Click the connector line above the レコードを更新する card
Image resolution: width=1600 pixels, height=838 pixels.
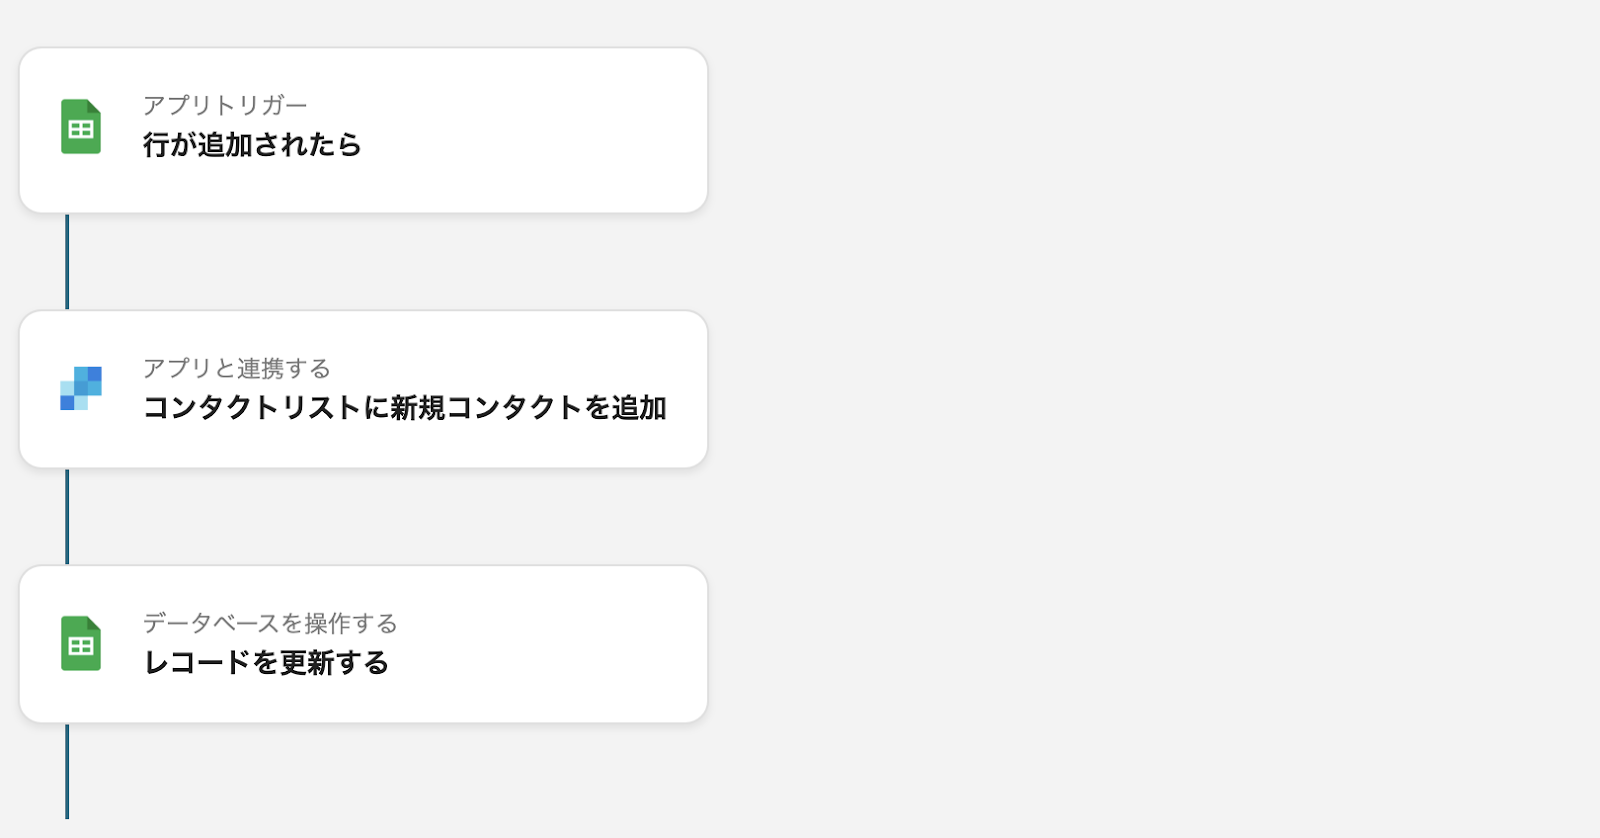click(x=67, y=516)
